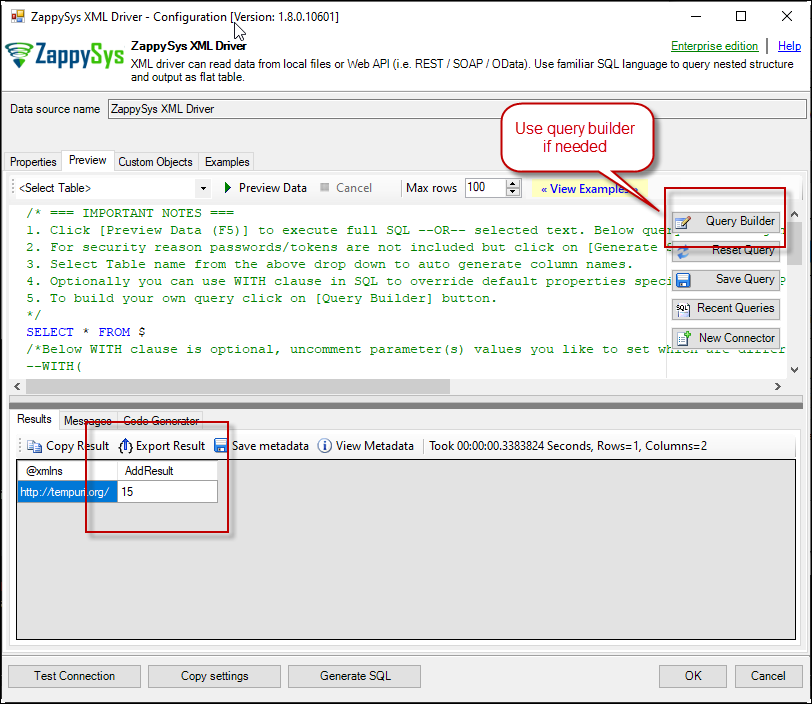The height and width of the screenshot is (704, 812).
Task: Click the Generate SQL button
Action: click(x=355, y=676)
